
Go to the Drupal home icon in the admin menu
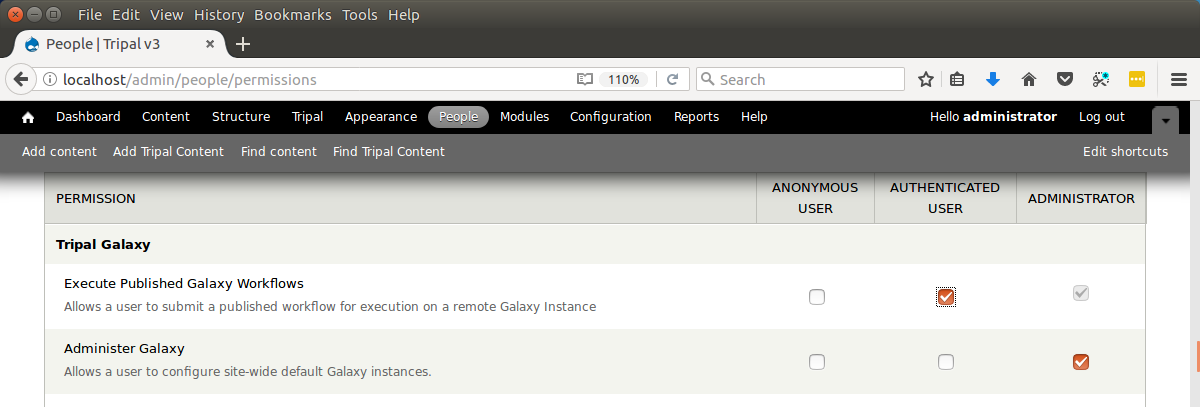(x=28, y=117)
